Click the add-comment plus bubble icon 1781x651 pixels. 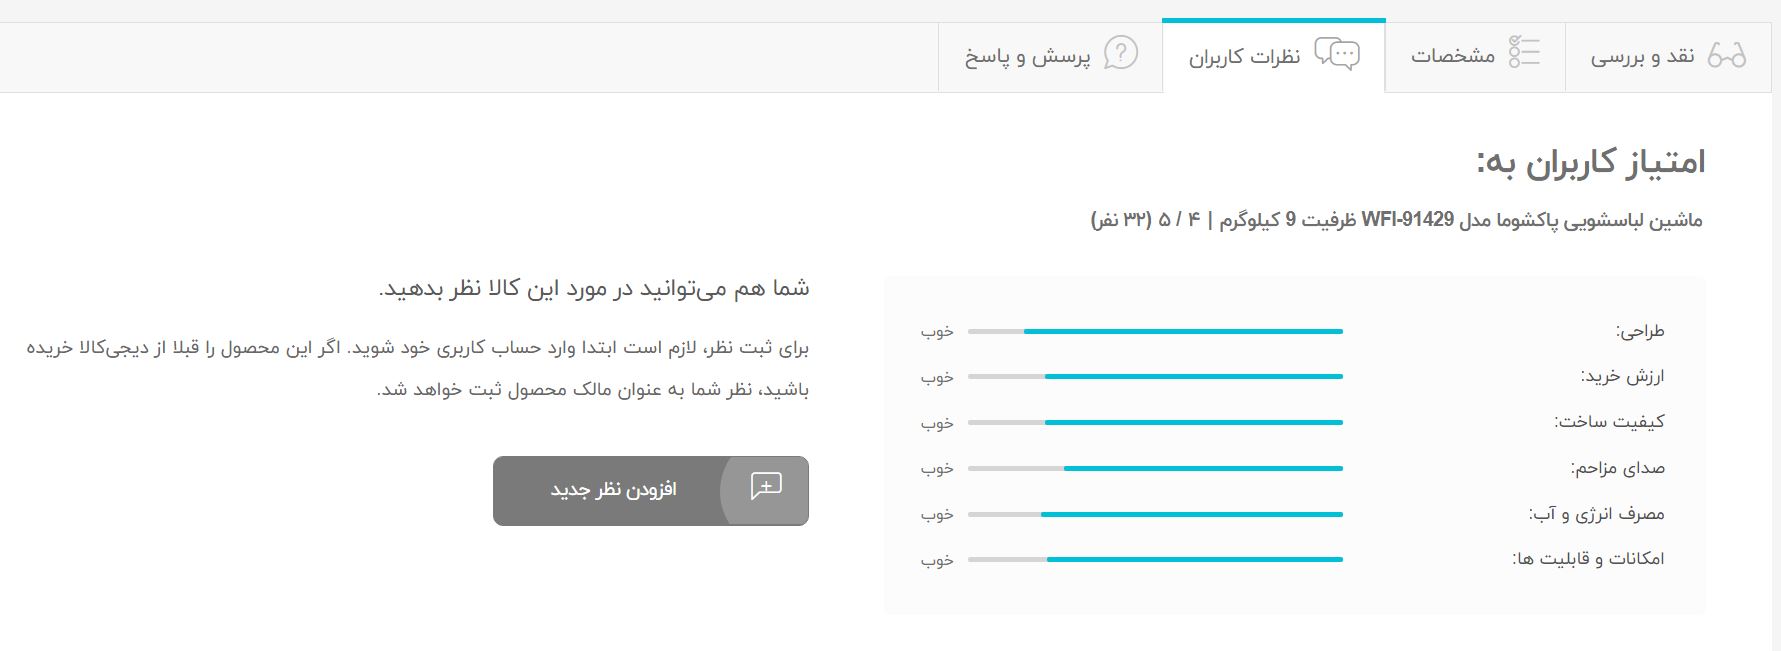point(766,486)
